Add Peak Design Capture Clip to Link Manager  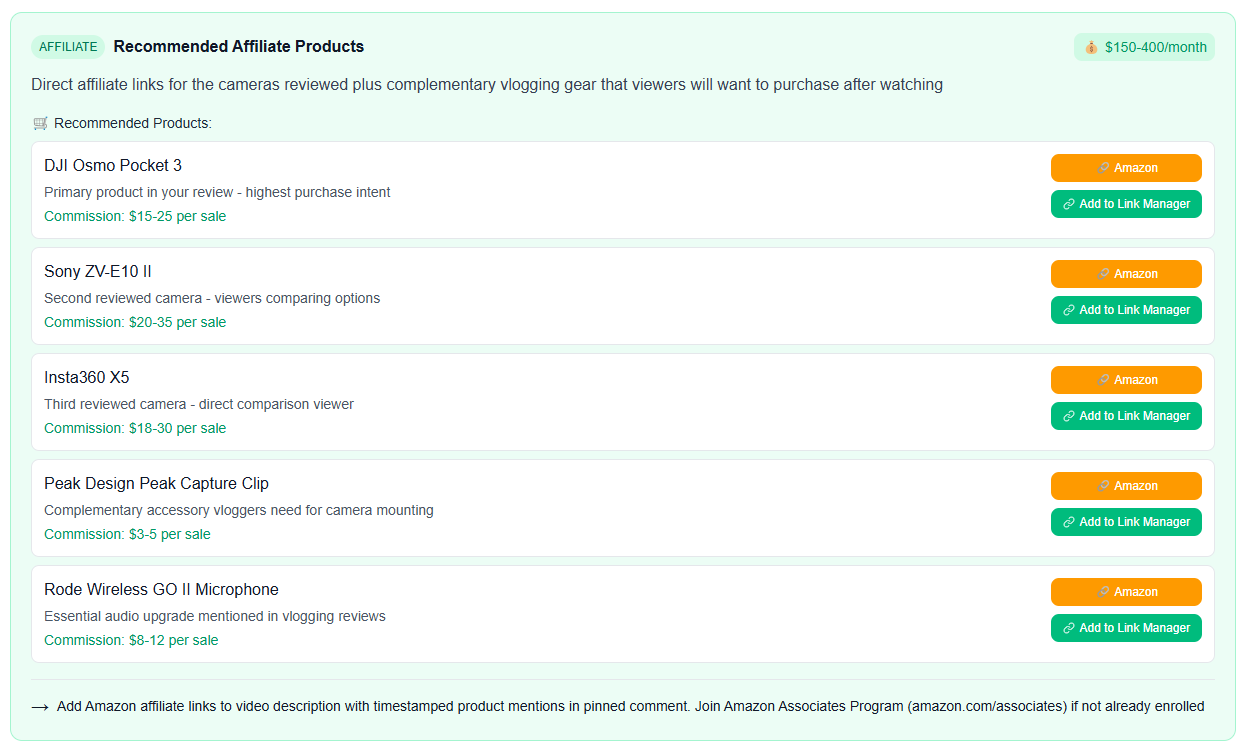tap(1125, 522)
